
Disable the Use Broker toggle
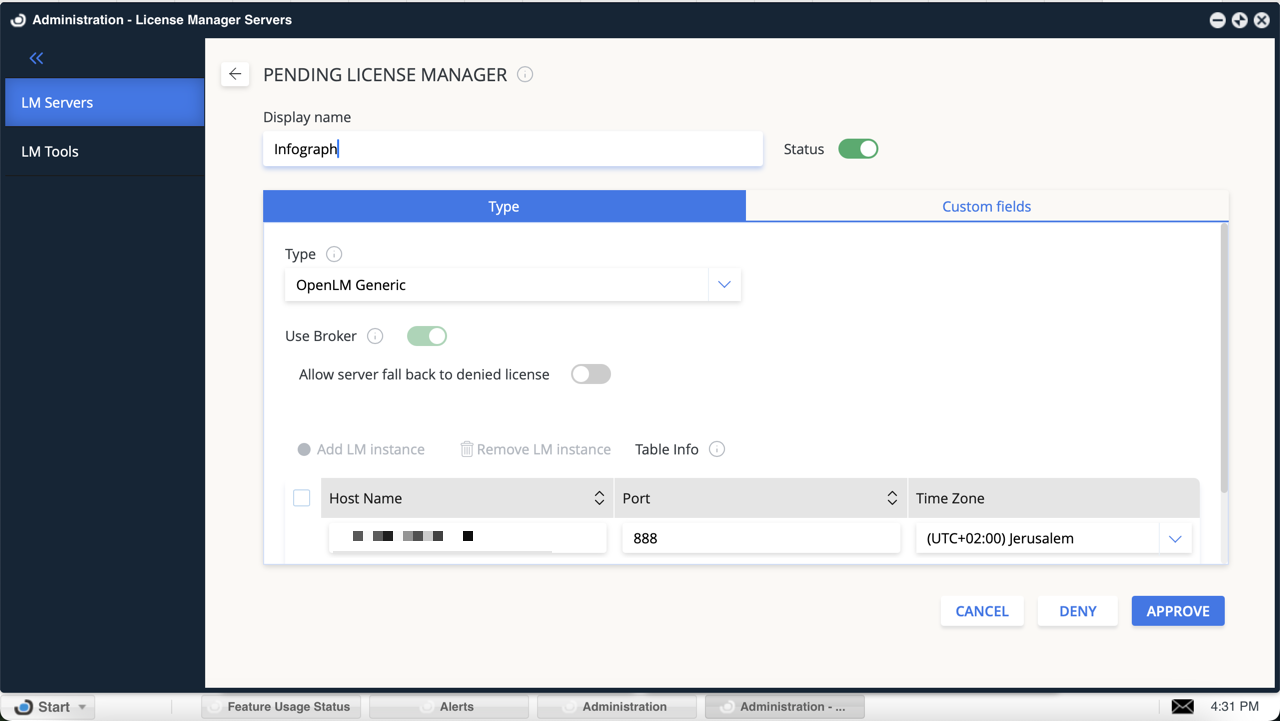427,336
